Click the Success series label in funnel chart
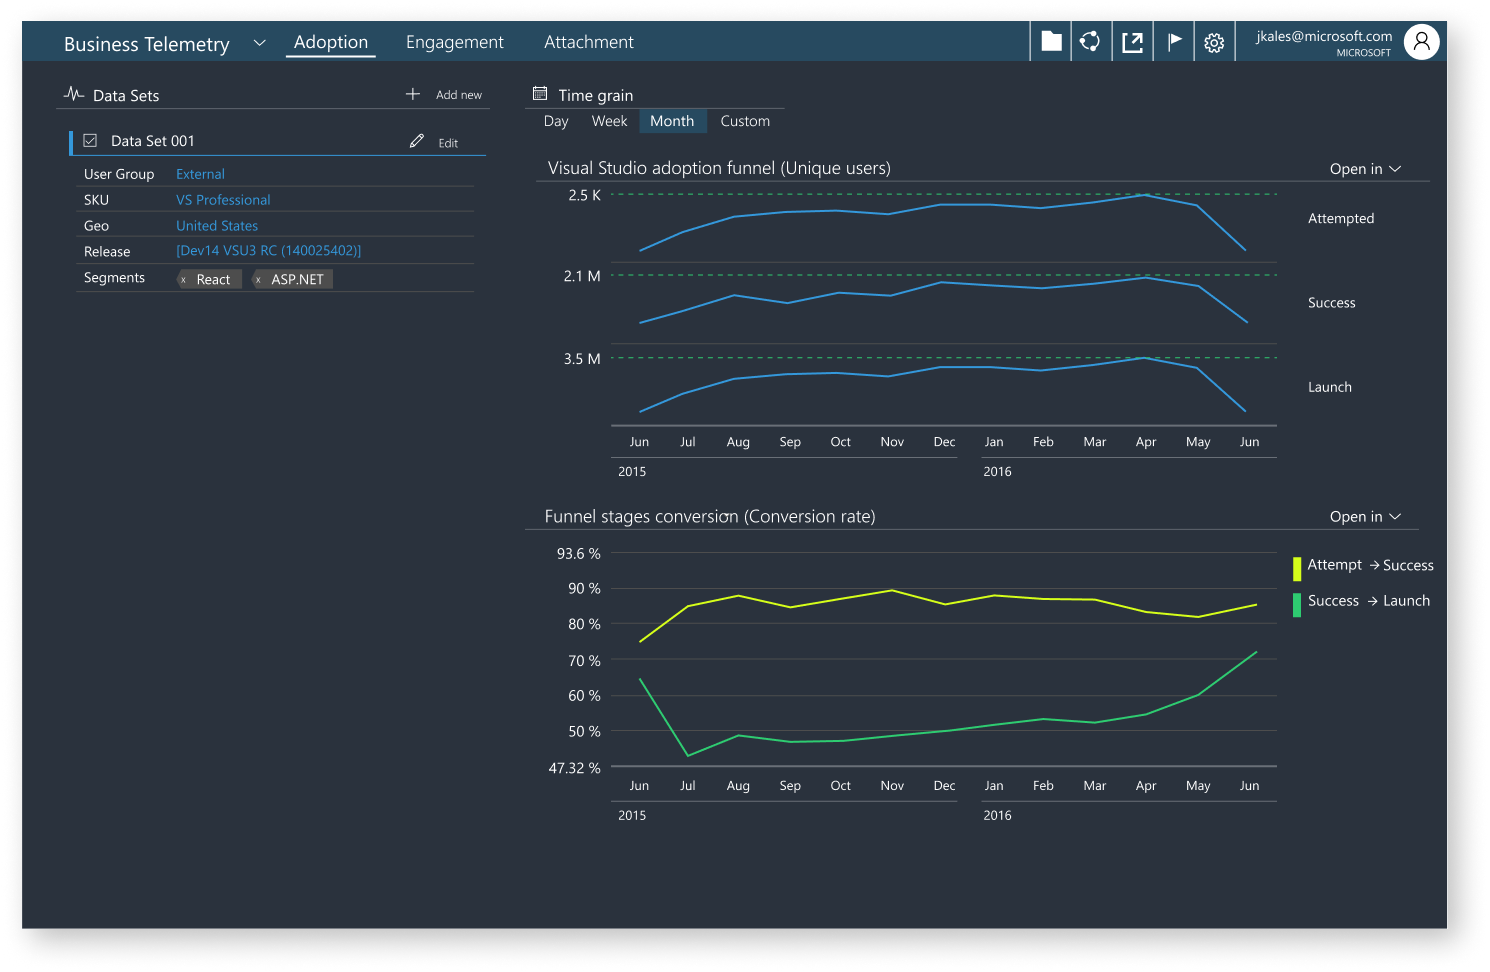 point(1331,303)
